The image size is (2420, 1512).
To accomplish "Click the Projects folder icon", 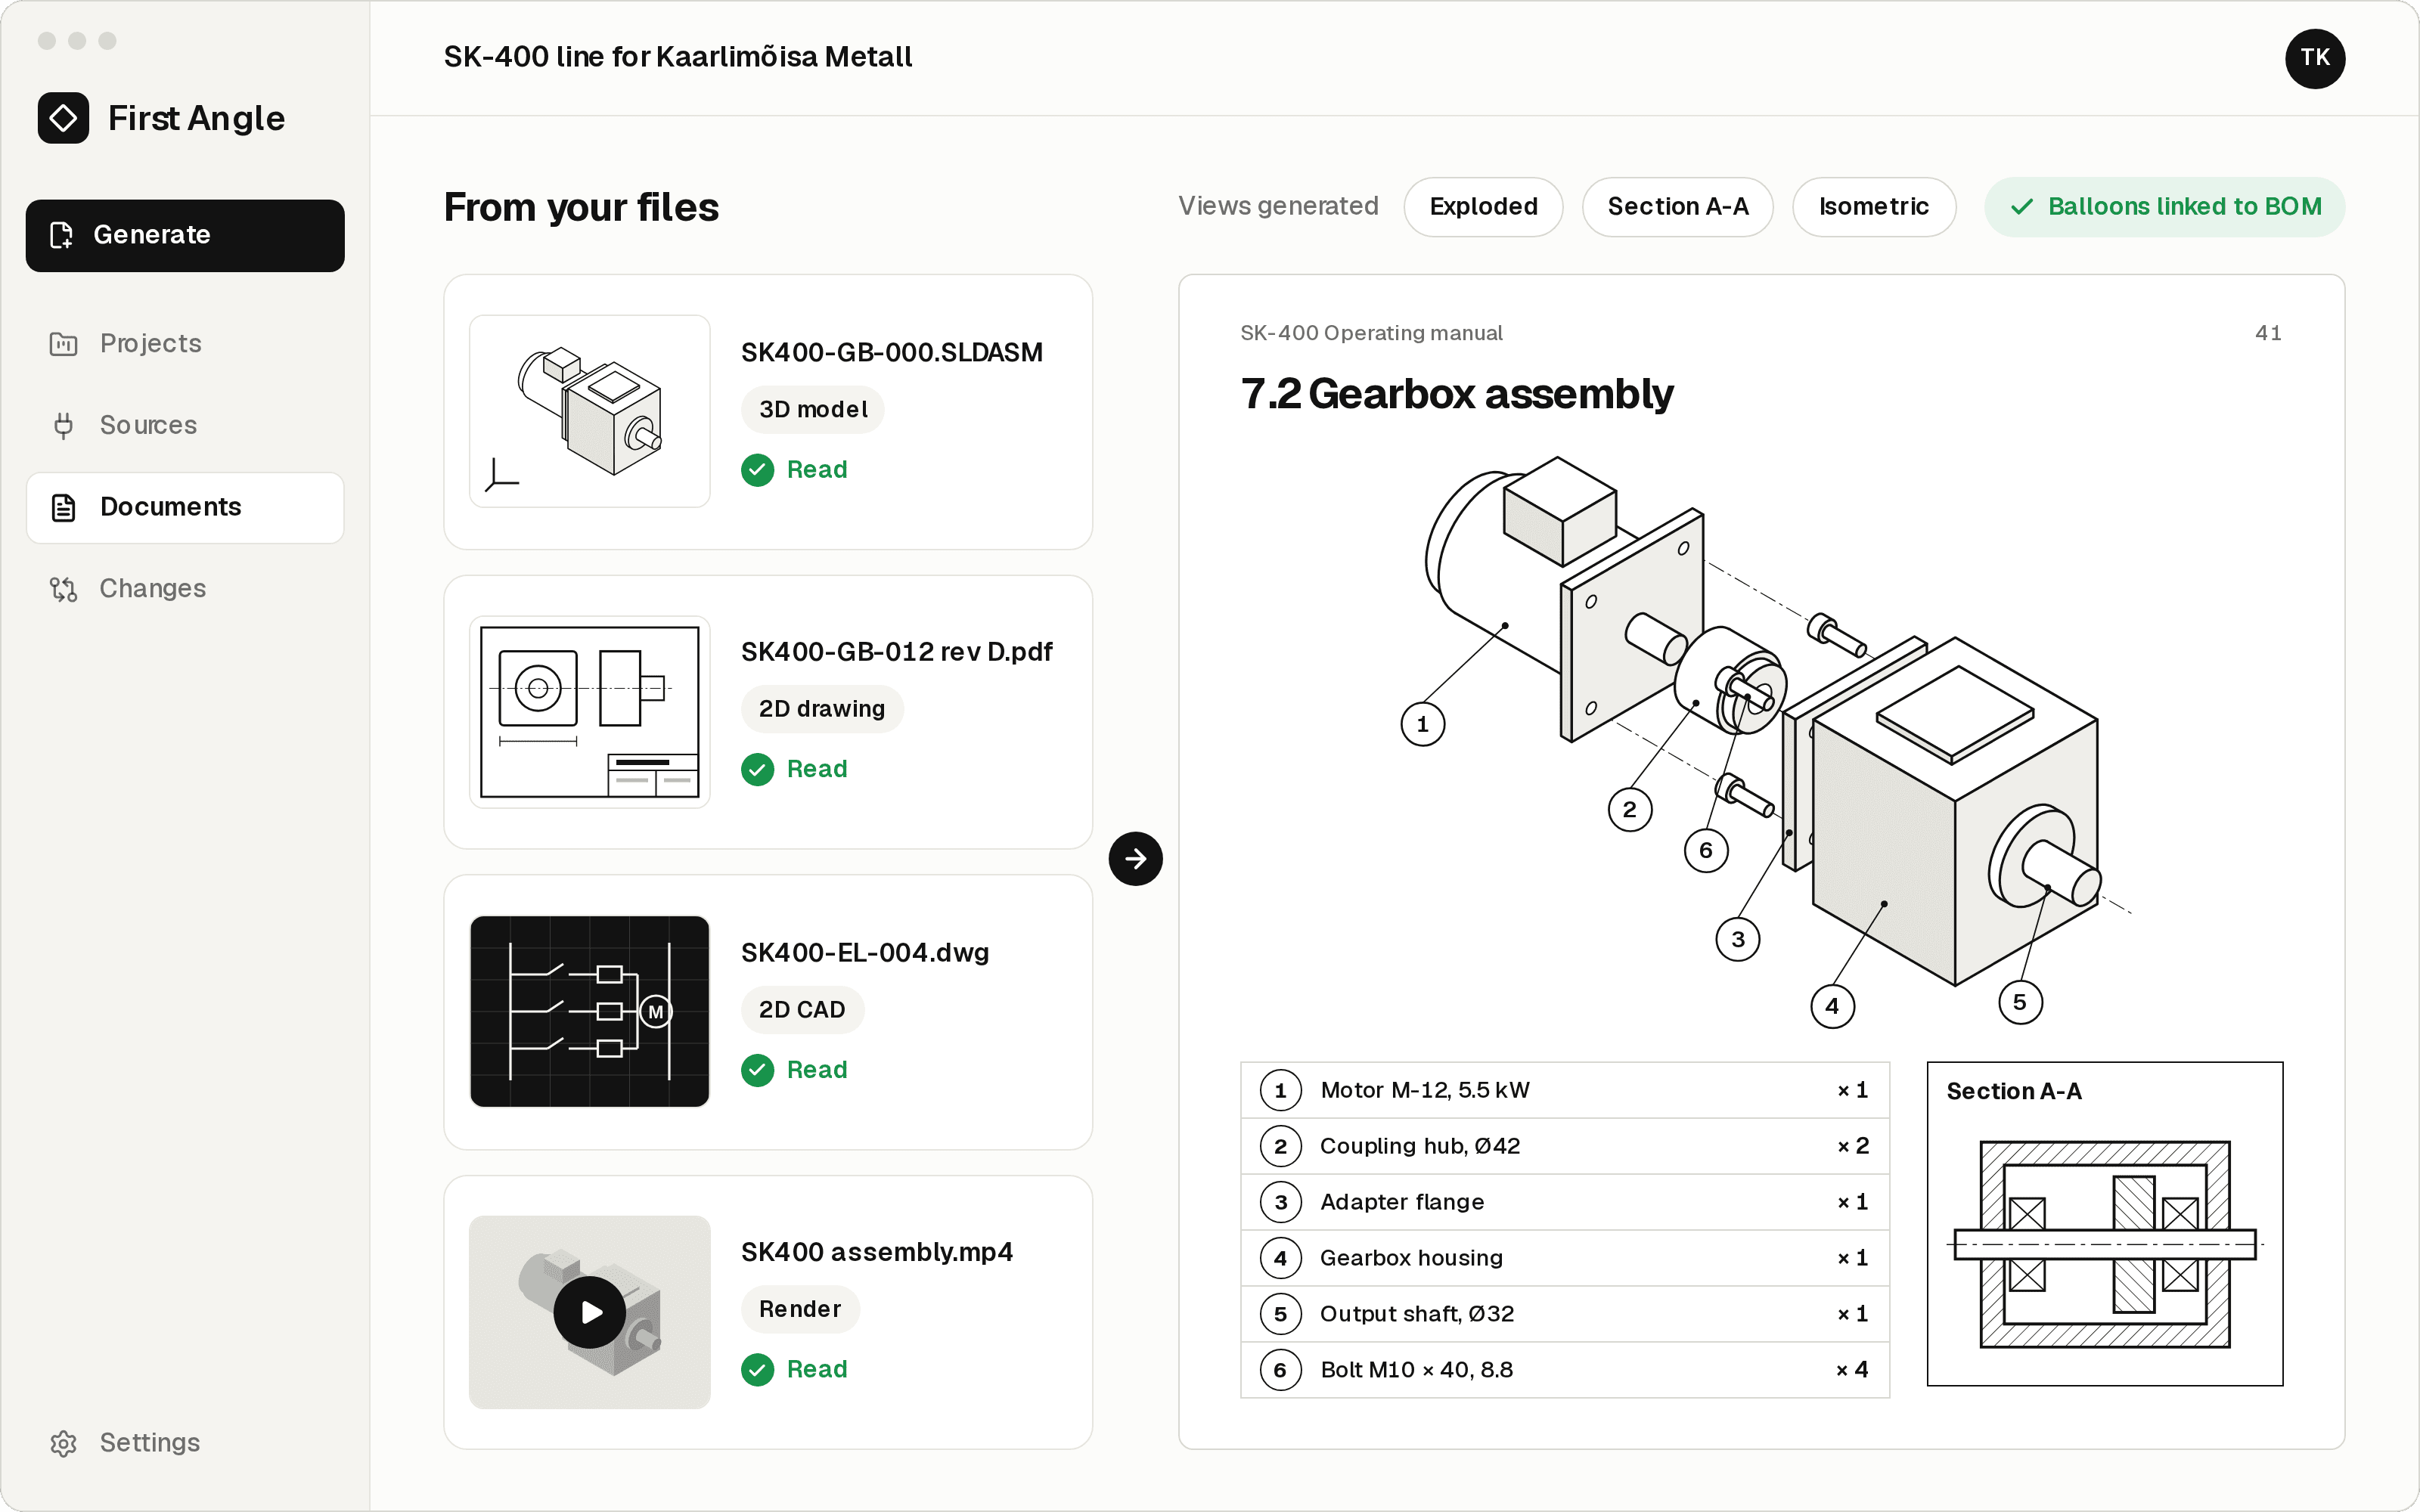I will coord(64,344).
